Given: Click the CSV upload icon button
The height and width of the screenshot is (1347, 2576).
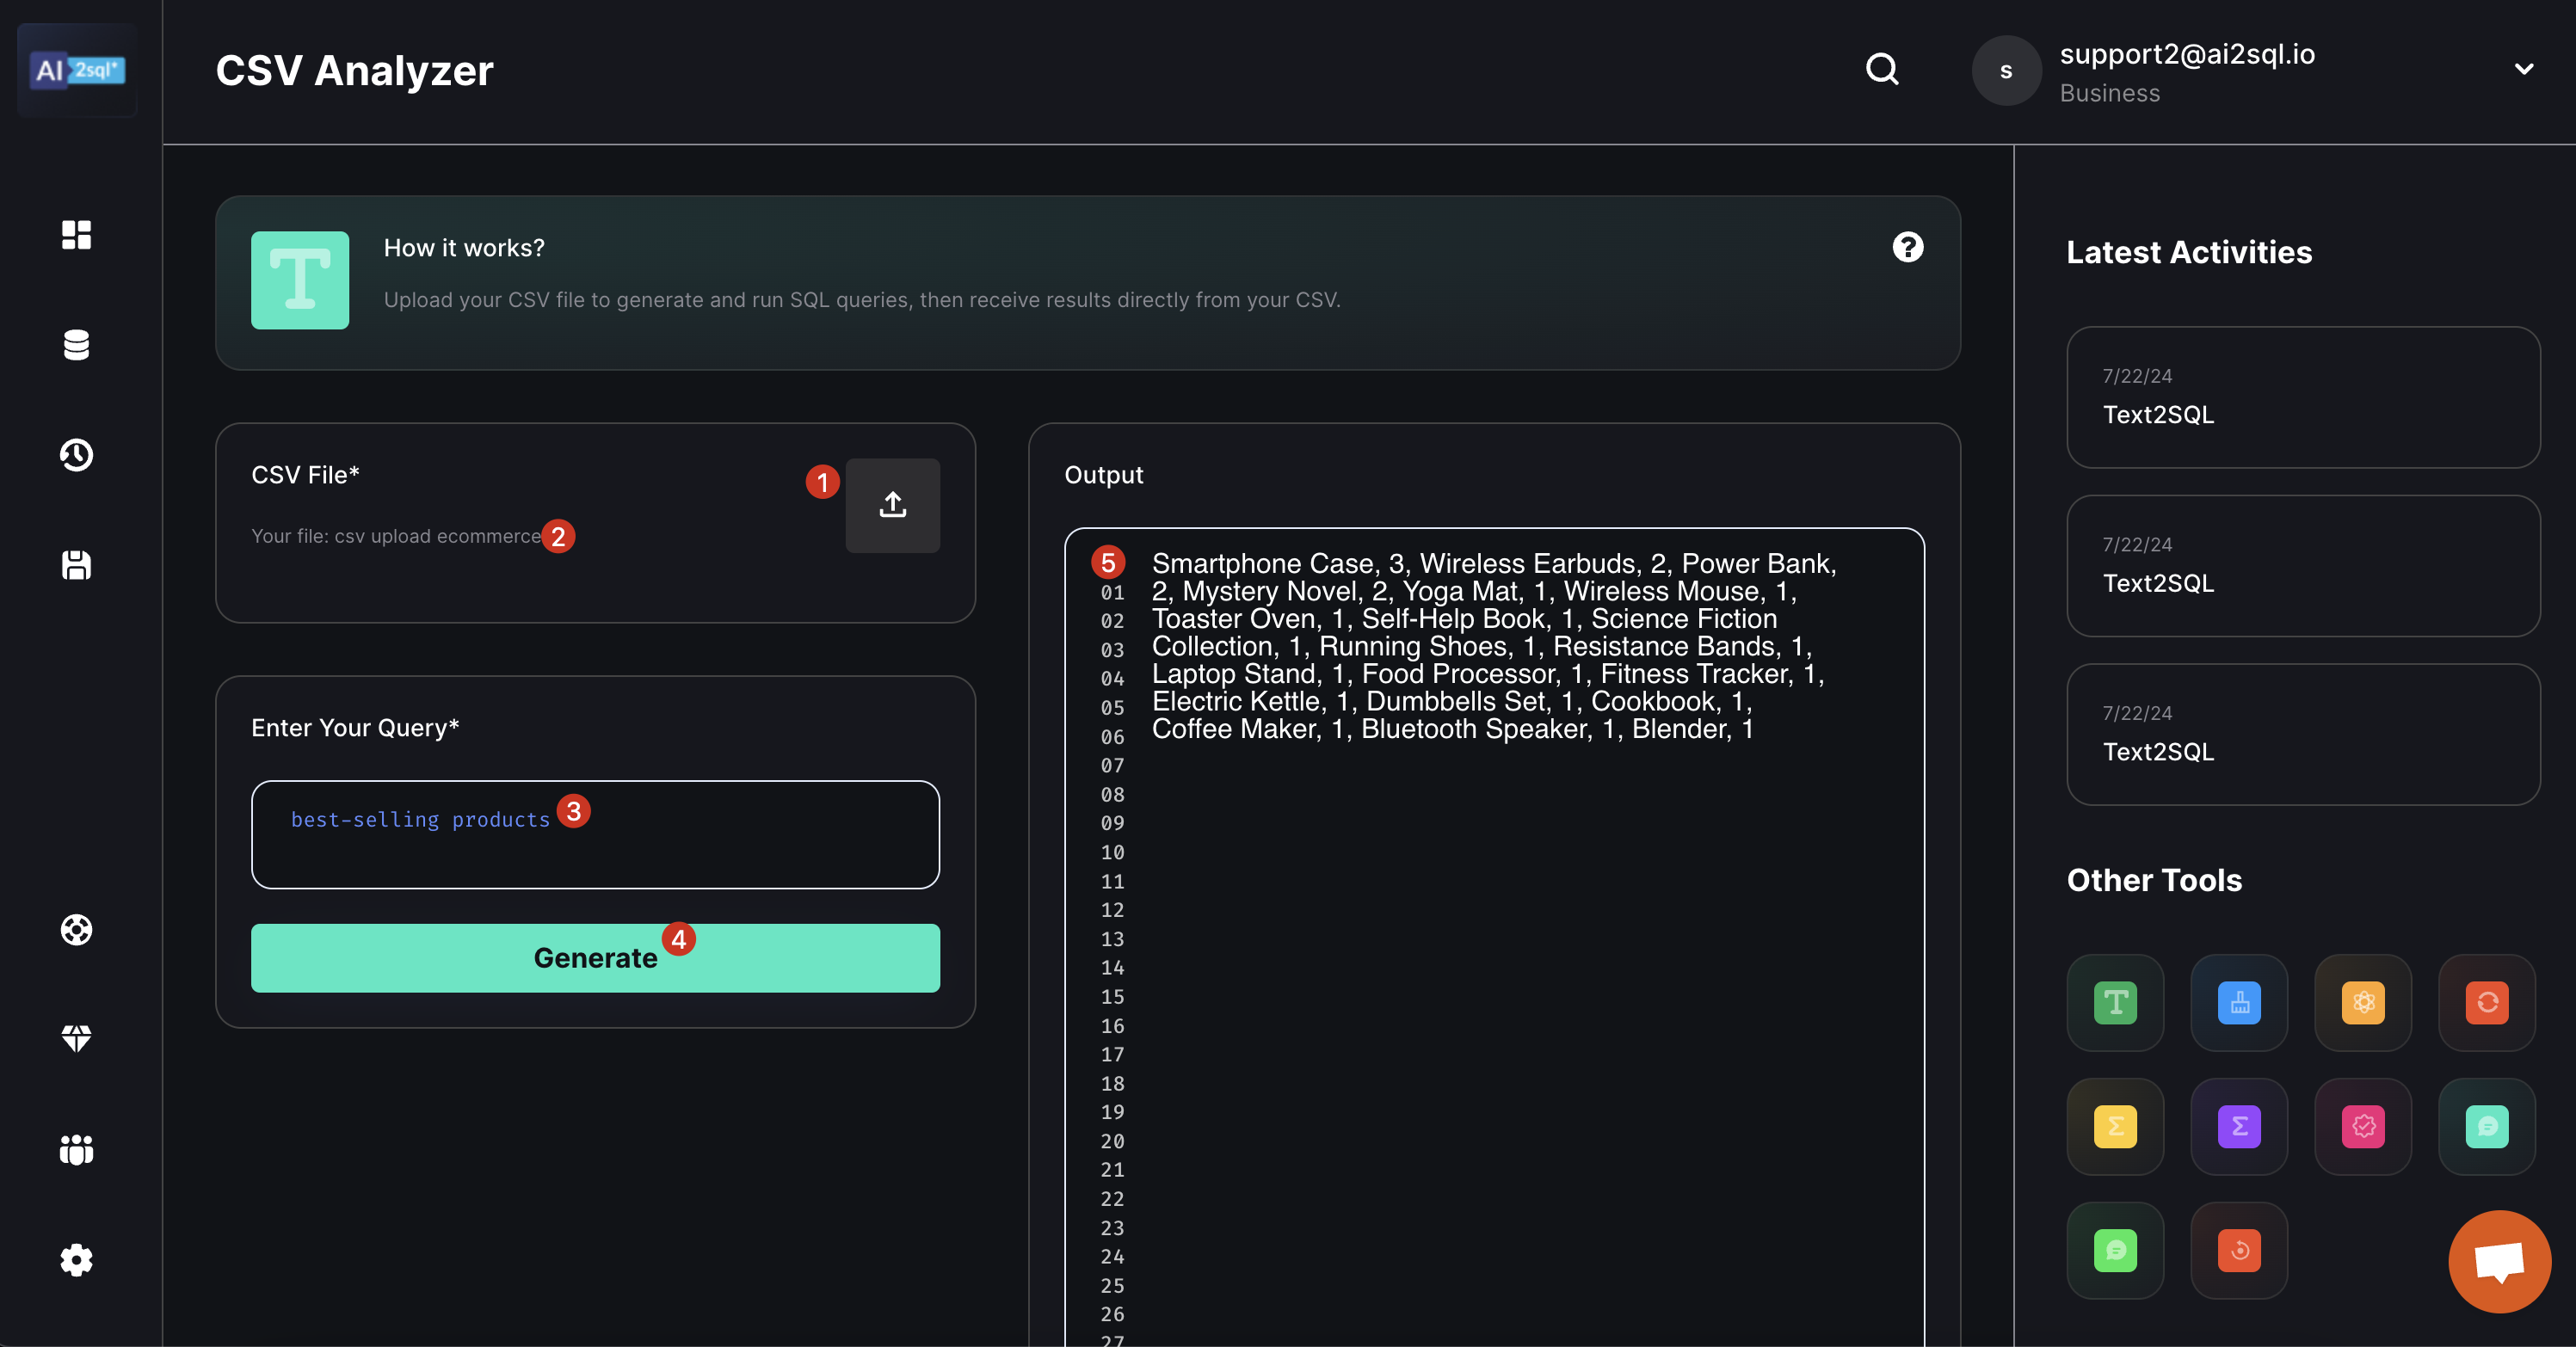Looking at the screenshot, I should 892,505.
